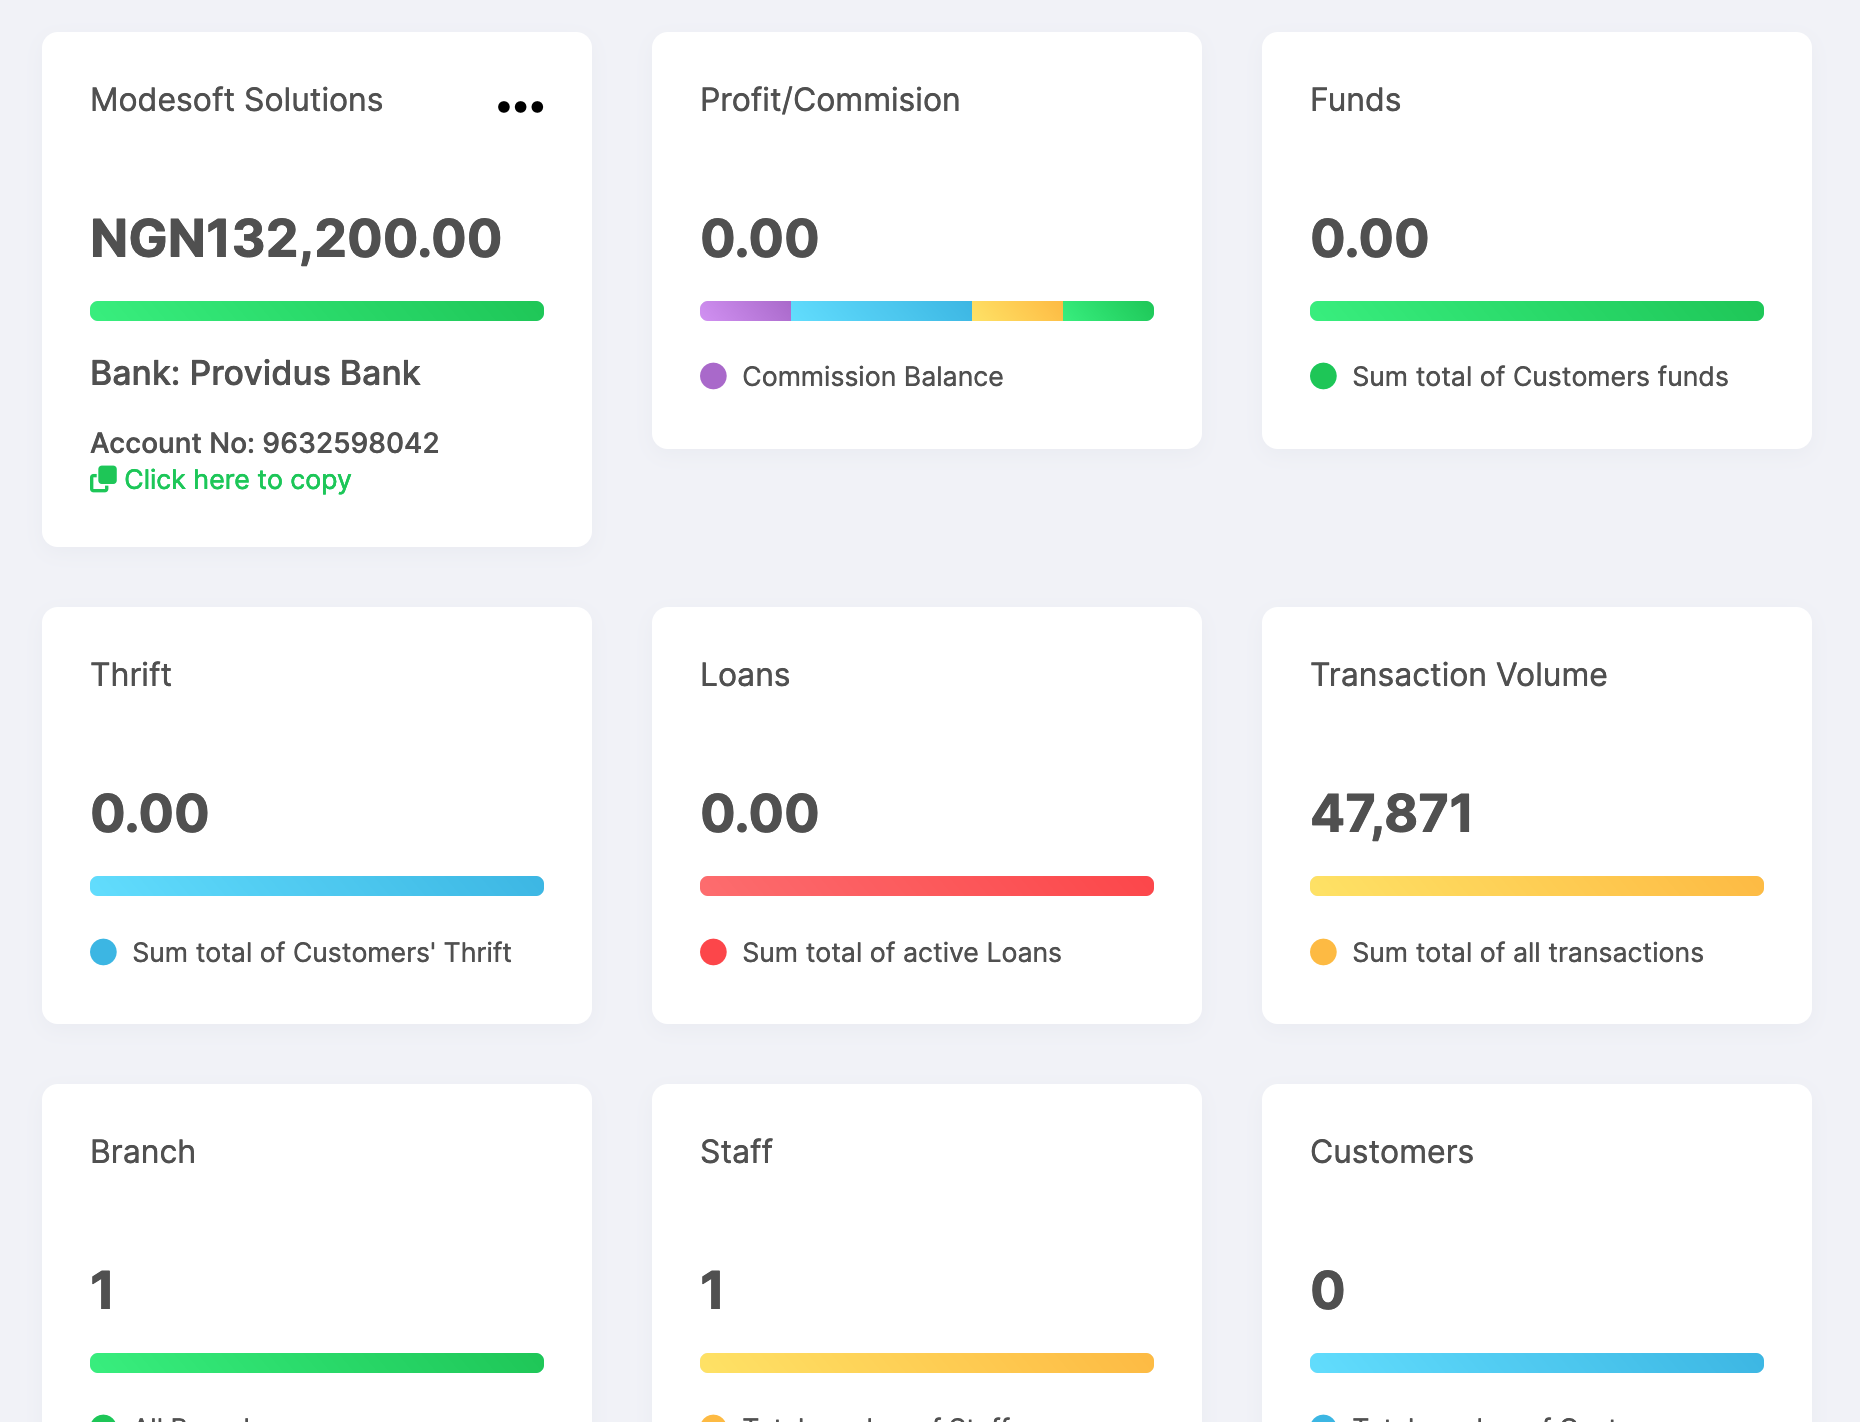Click 'Sum total of active Loans' label
The height and width of the screenshot is (1422, 1860).
902,953
